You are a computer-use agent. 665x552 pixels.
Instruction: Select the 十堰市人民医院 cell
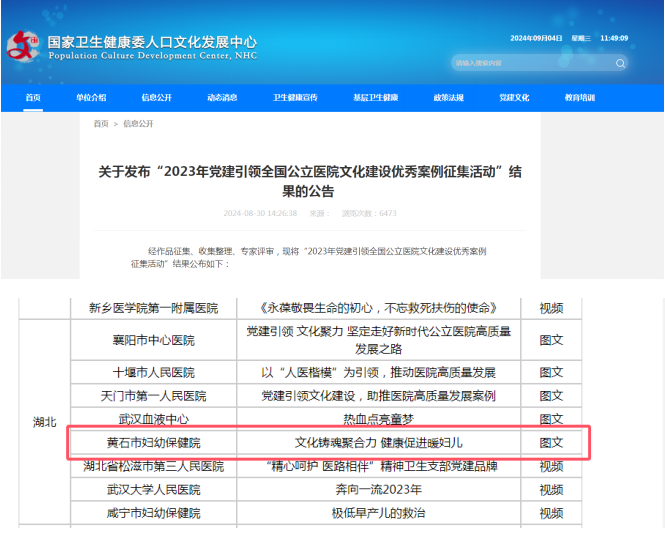(154, 373)
